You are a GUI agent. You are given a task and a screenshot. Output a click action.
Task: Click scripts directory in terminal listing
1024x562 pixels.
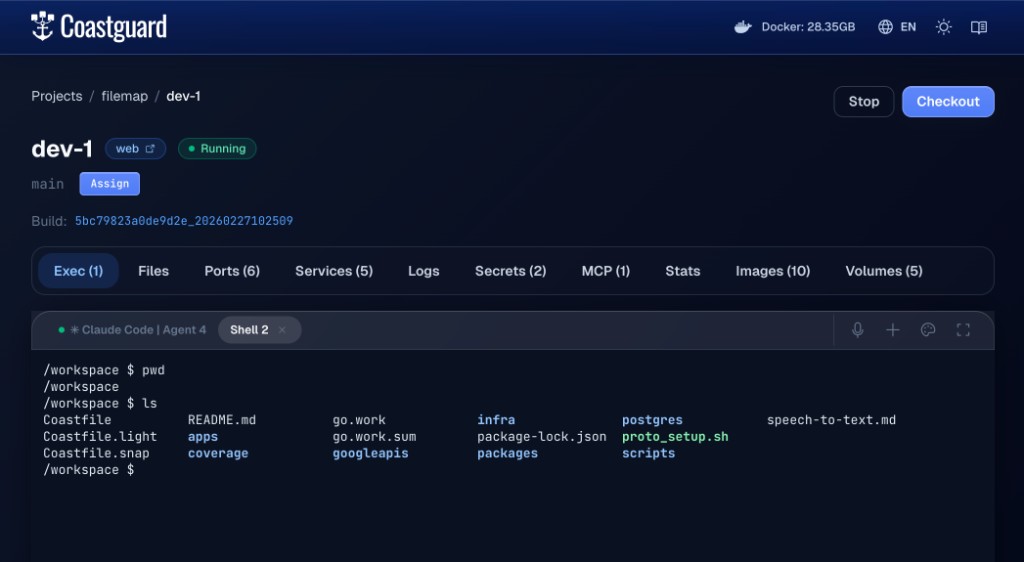648,453
